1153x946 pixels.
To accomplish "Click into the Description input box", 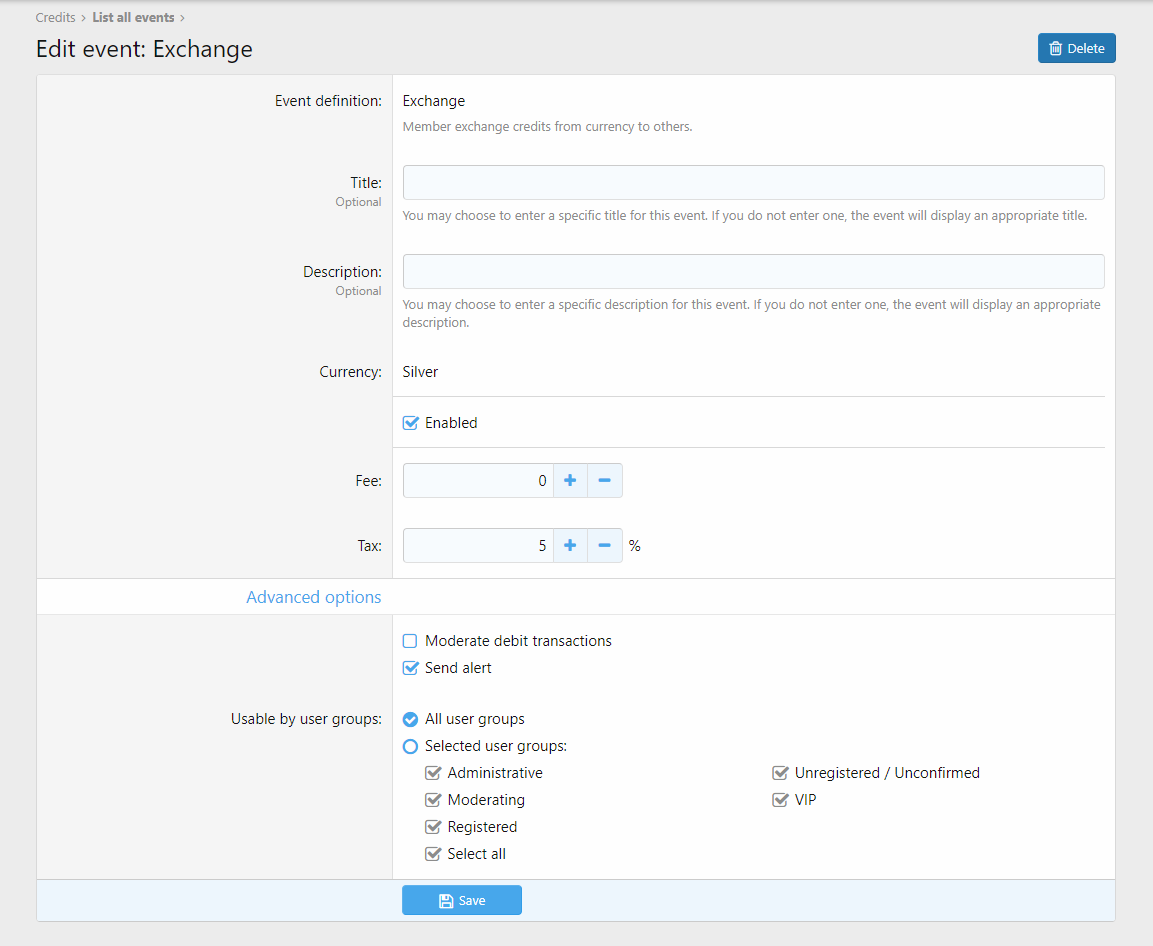I will coord(753,272).
